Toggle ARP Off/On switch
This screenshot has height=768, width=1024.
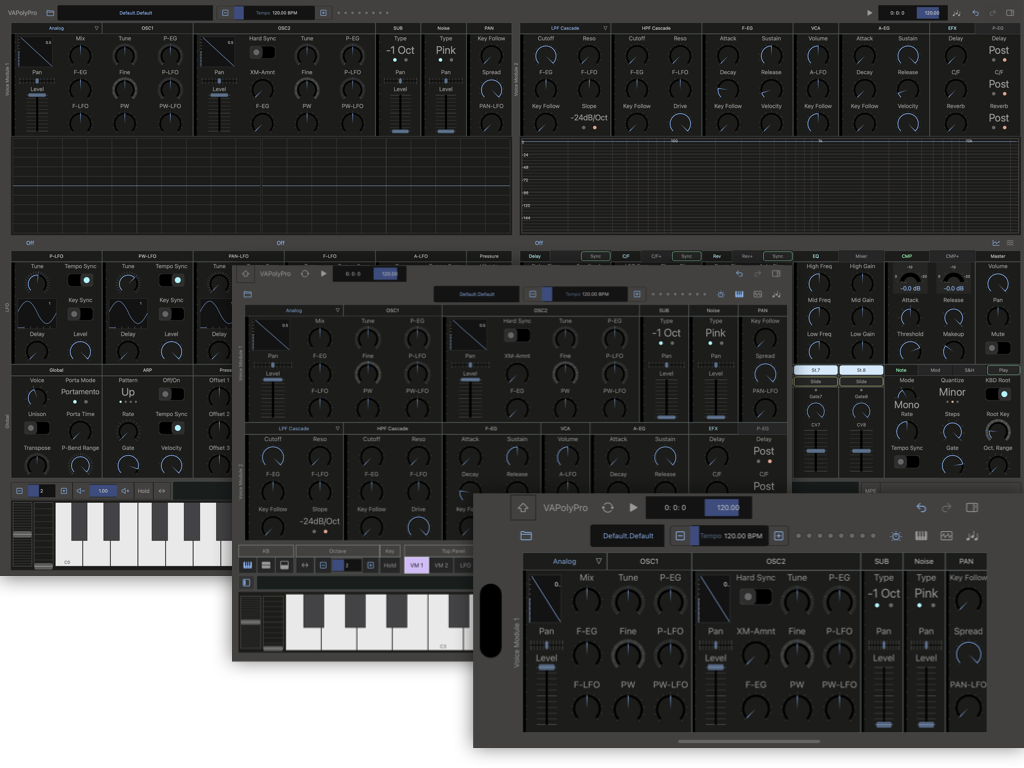coord(171,394)
